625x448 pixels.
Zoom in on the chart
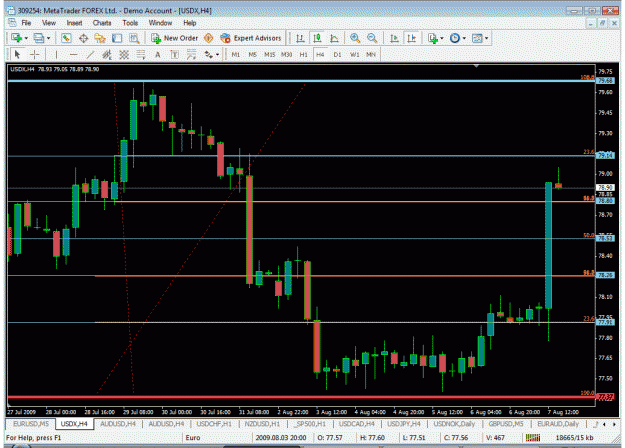355,38
